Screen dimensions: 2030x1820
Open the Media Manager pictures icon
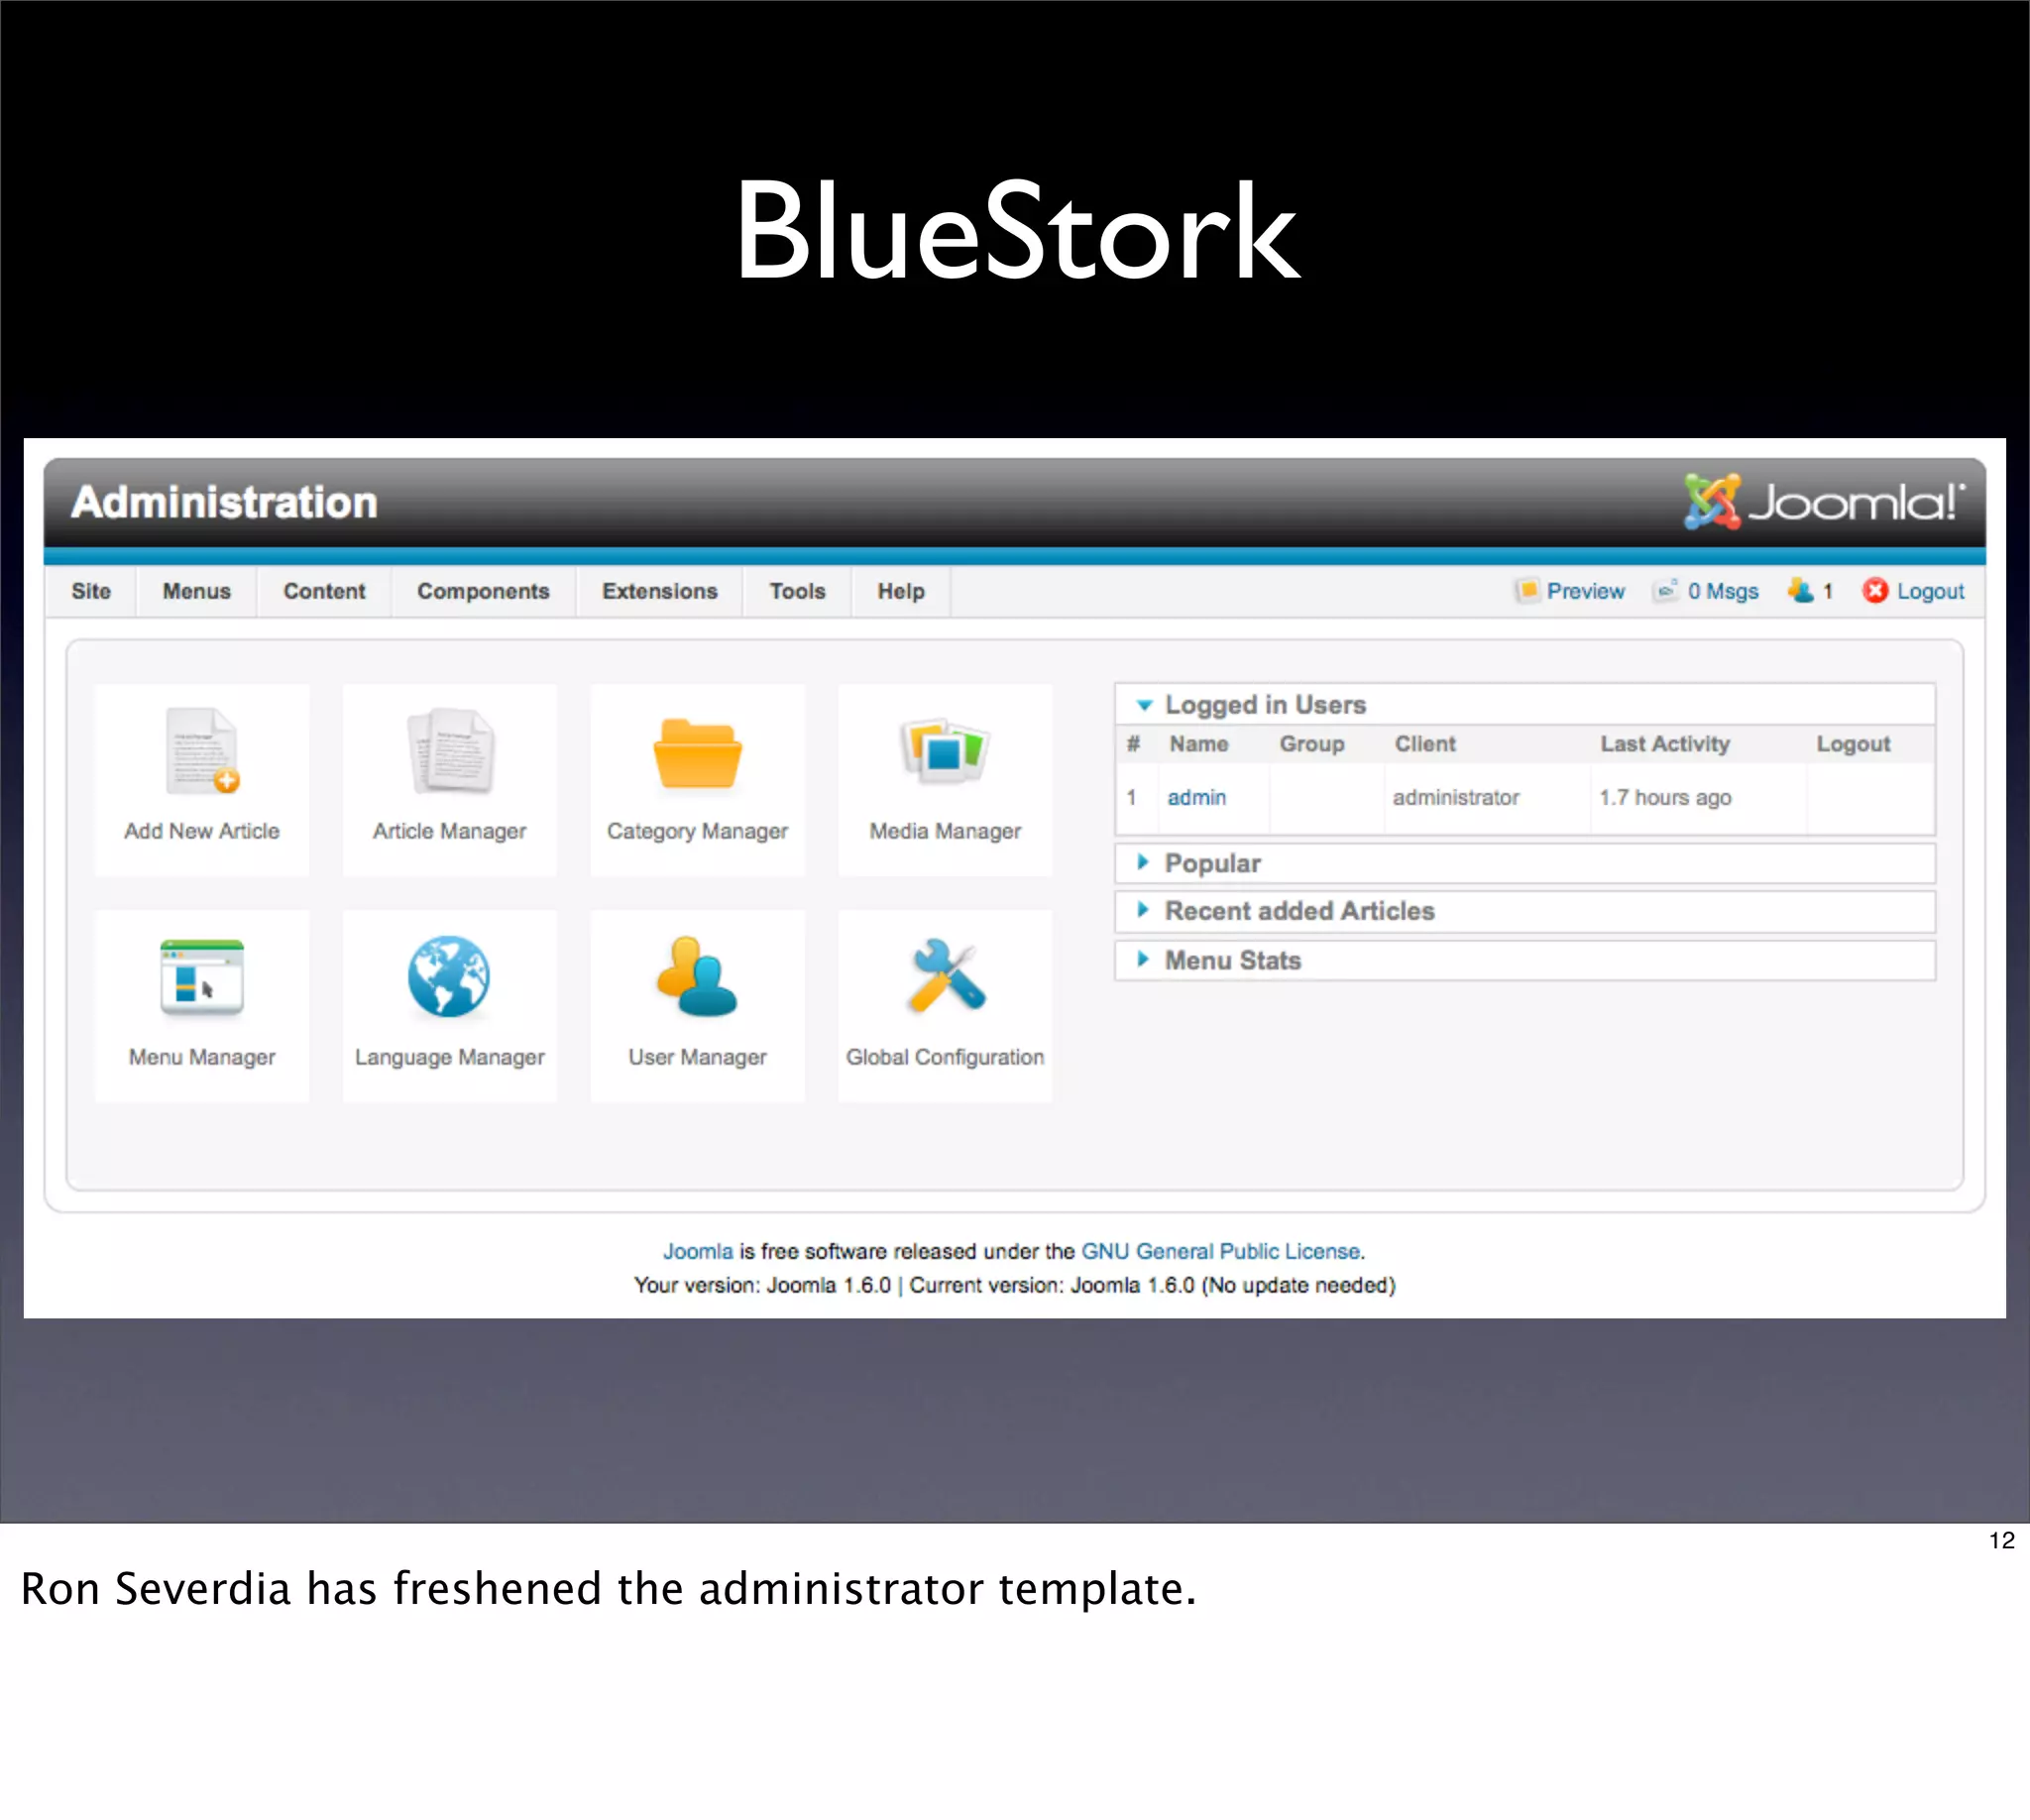(945, 750)
